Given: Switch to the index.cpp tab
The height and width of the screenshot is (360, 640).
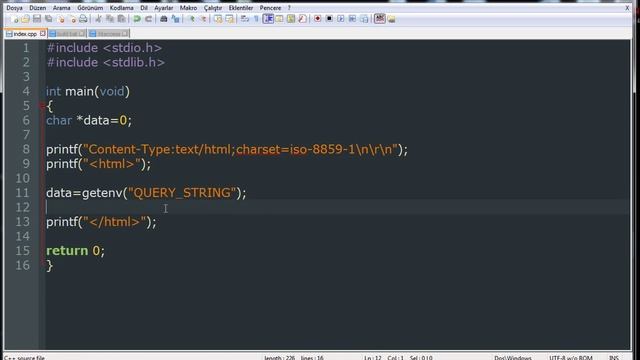Looking at the screenshot, I should (x=25, y=34).
